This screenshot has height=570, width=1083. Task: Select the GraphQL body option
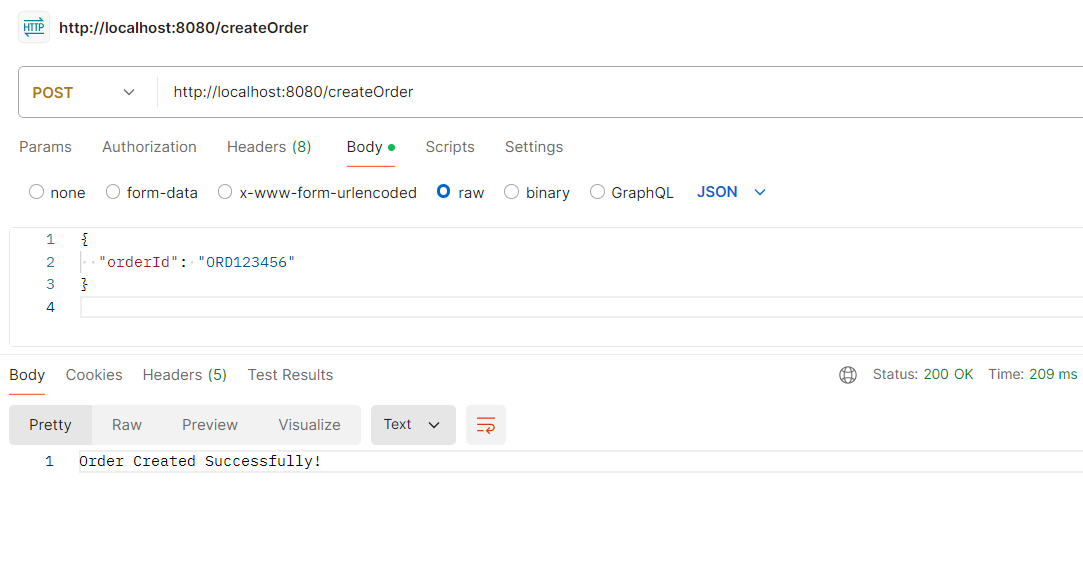coord(598,192)
